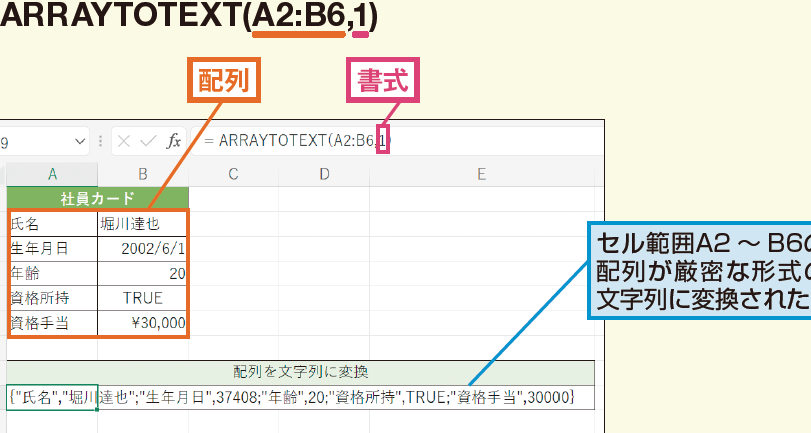Open the Name Box dropdown arrow
This screenshot has width=811, height=433.
[80, 141]
